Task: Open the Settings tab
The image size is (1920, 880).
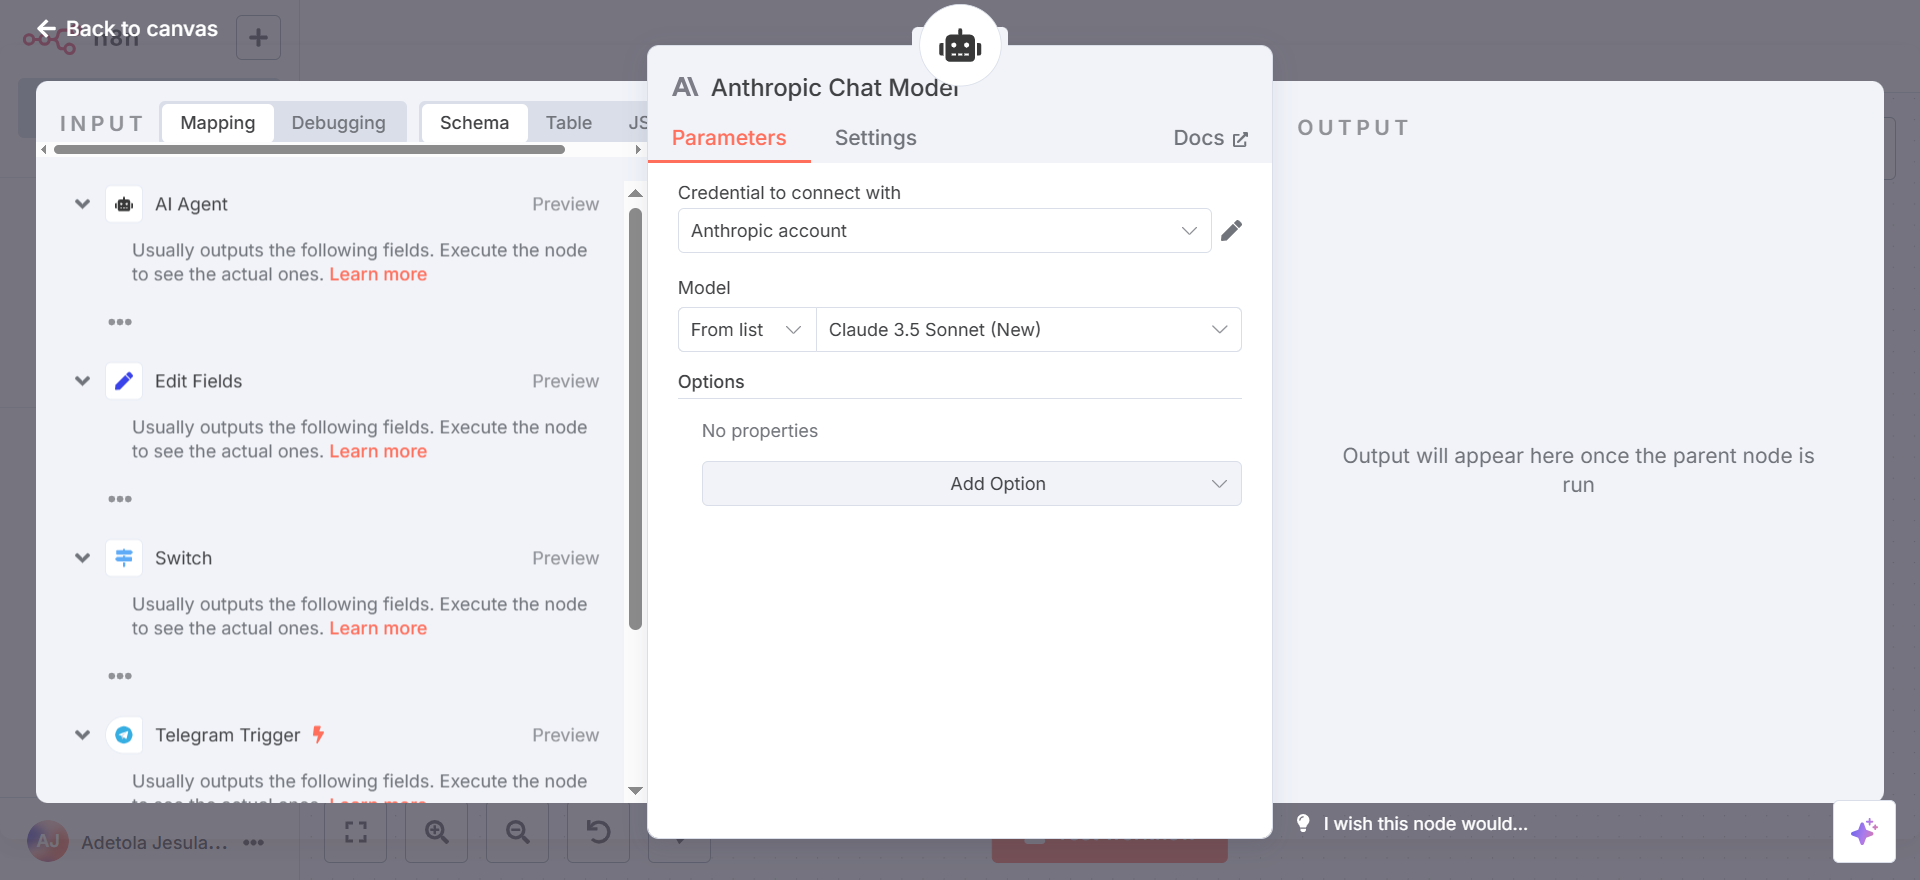Action: pos(875,138)
